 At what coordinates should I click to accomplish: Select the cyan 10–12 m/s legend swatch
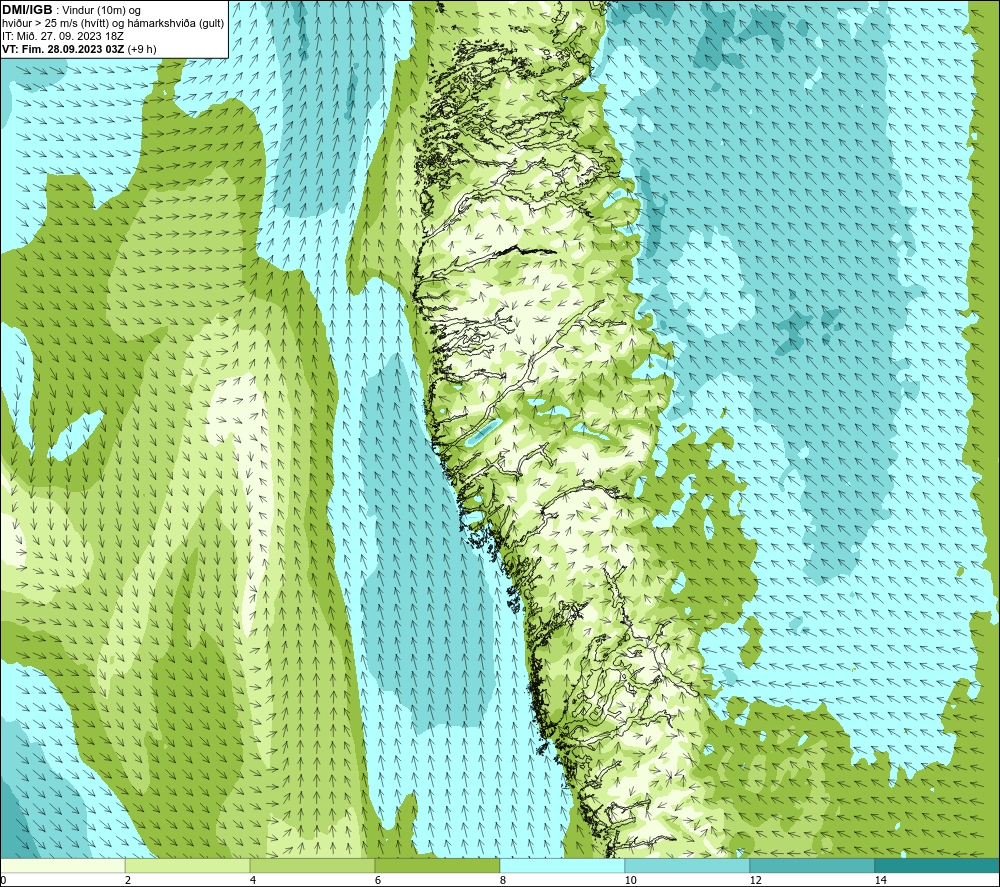pos(688,865)
